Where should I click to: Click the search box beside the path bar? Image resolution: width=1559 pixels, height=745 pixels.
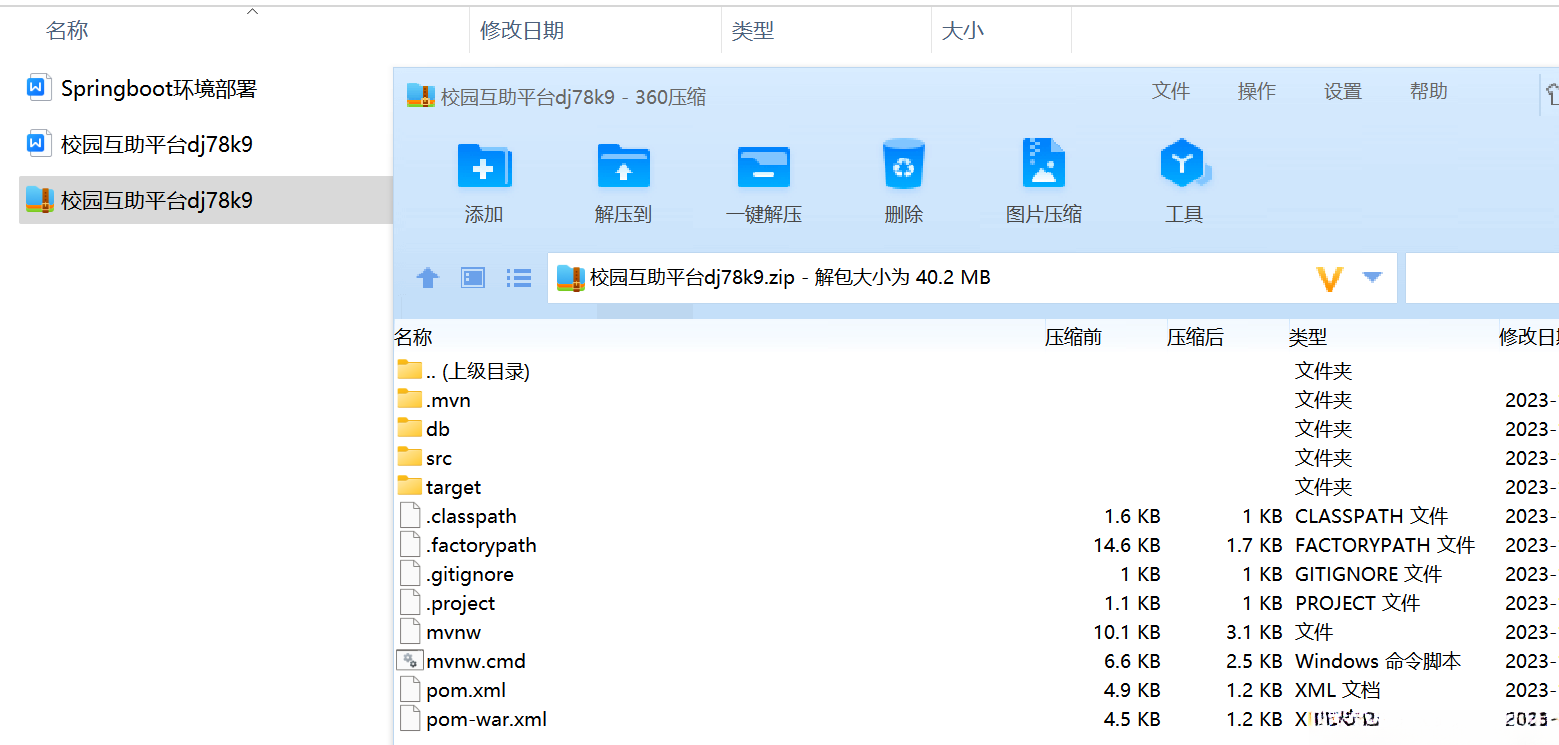[x=1482, y=277]
